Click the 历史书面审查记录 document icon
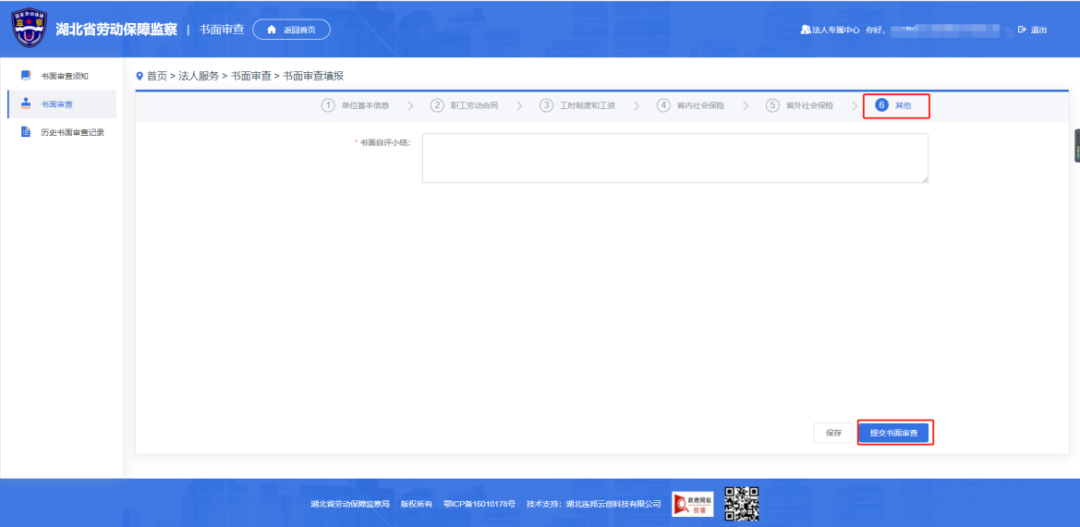The width and height of the screenshot is (1080, 527). point(26,132)
